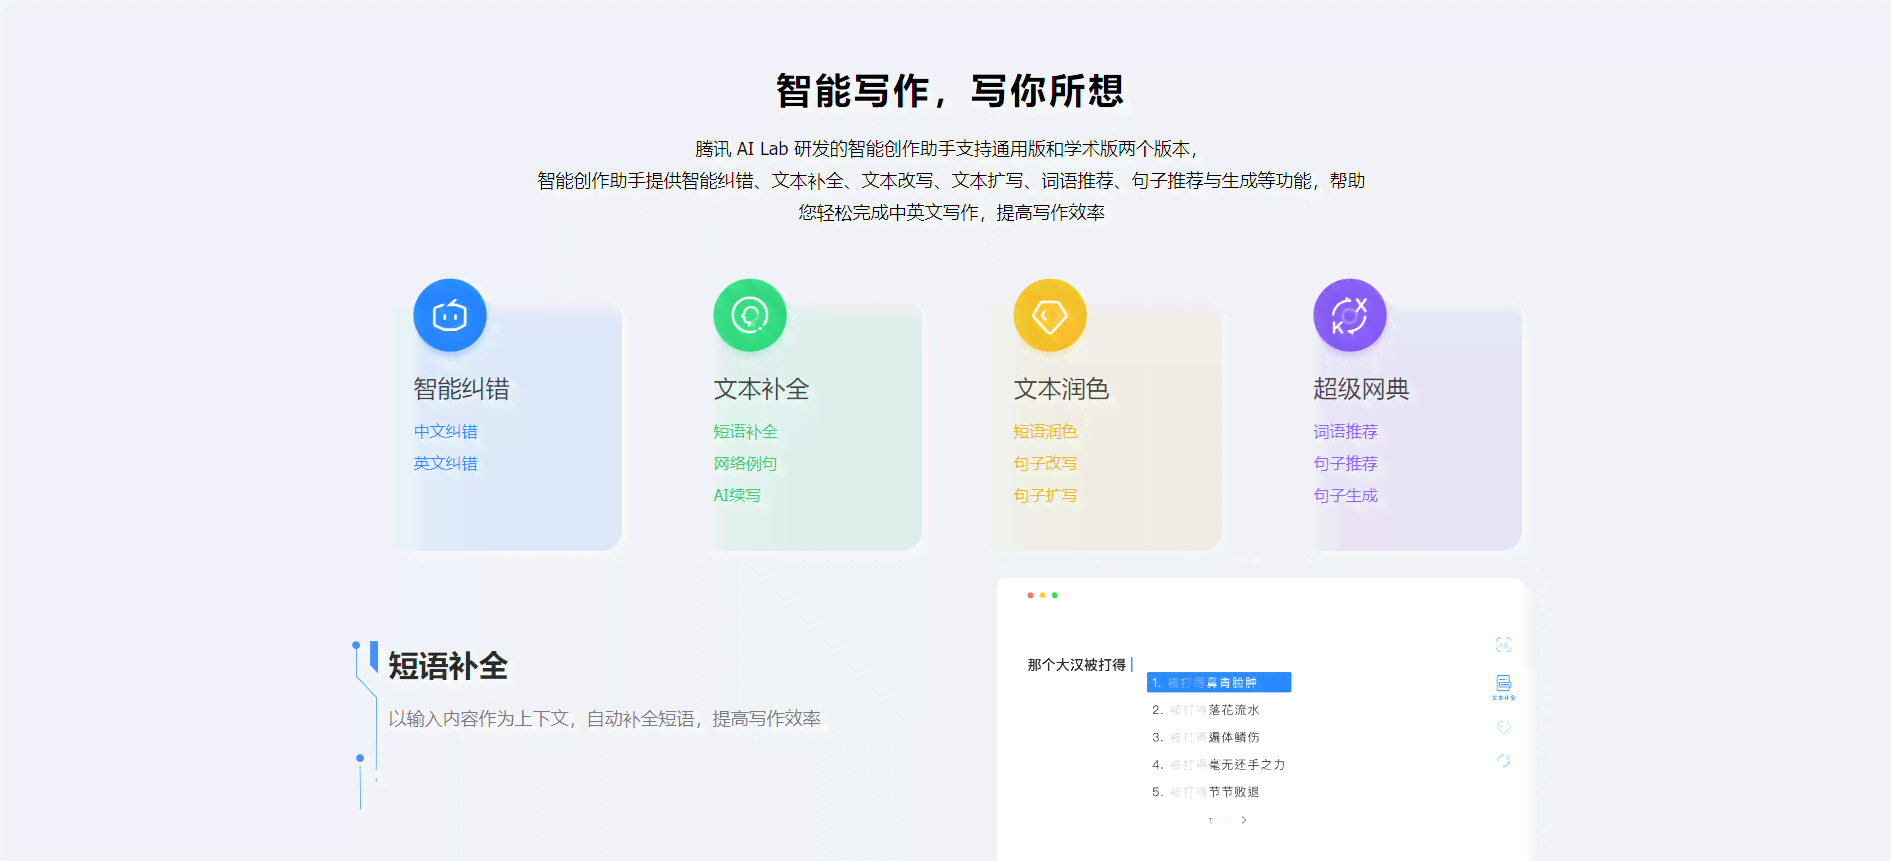The image size is (1891, 861).
Task: Choose suggestion 2 落花流水
Action: [1206, 710]
